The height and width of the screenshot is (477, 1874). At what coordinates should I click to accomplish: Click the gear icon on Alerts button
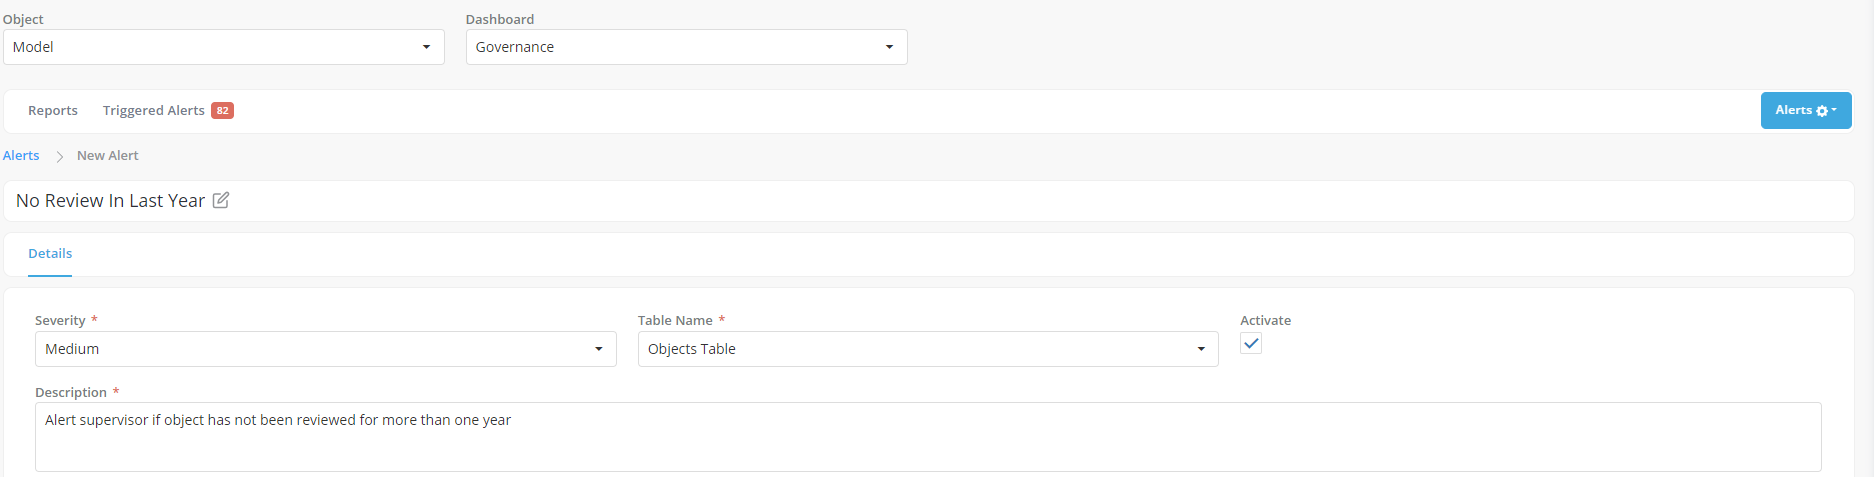[x=1822, y=111]
